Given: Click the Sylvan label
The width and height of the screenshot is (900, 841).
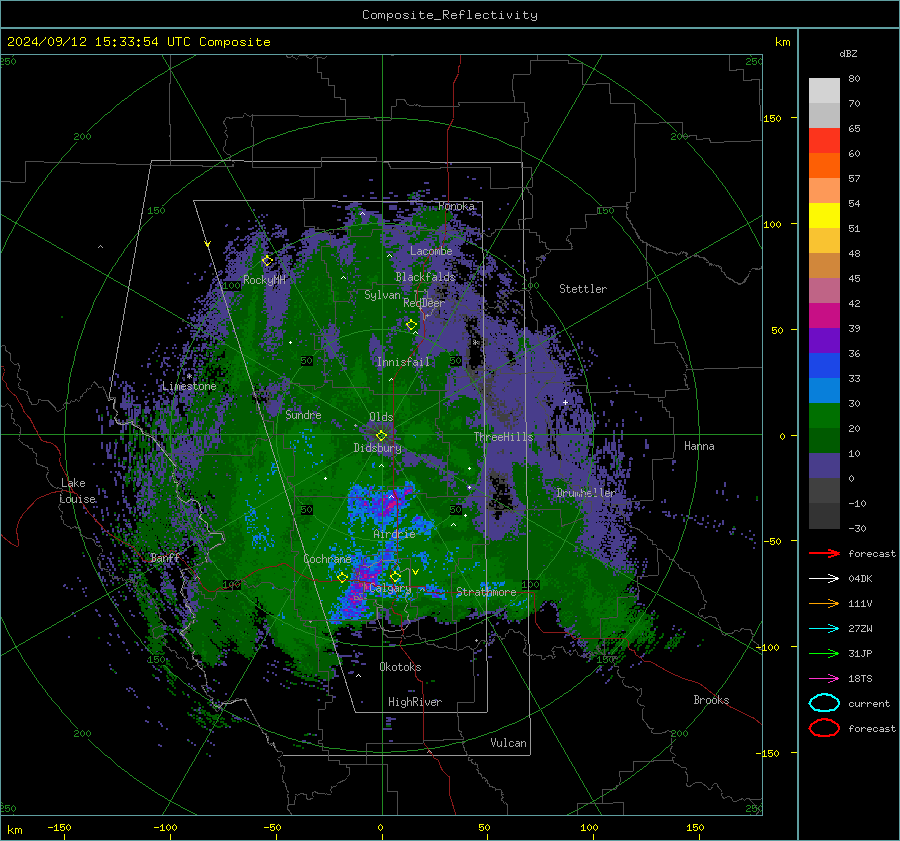Looking at the screenshot, I should click(x=382, y=294).
